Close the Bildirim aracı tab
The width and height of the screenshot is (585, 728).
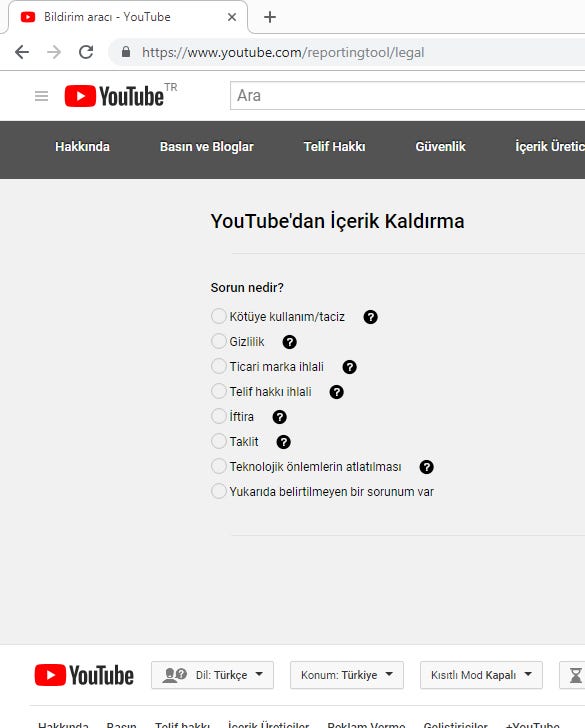232,17
